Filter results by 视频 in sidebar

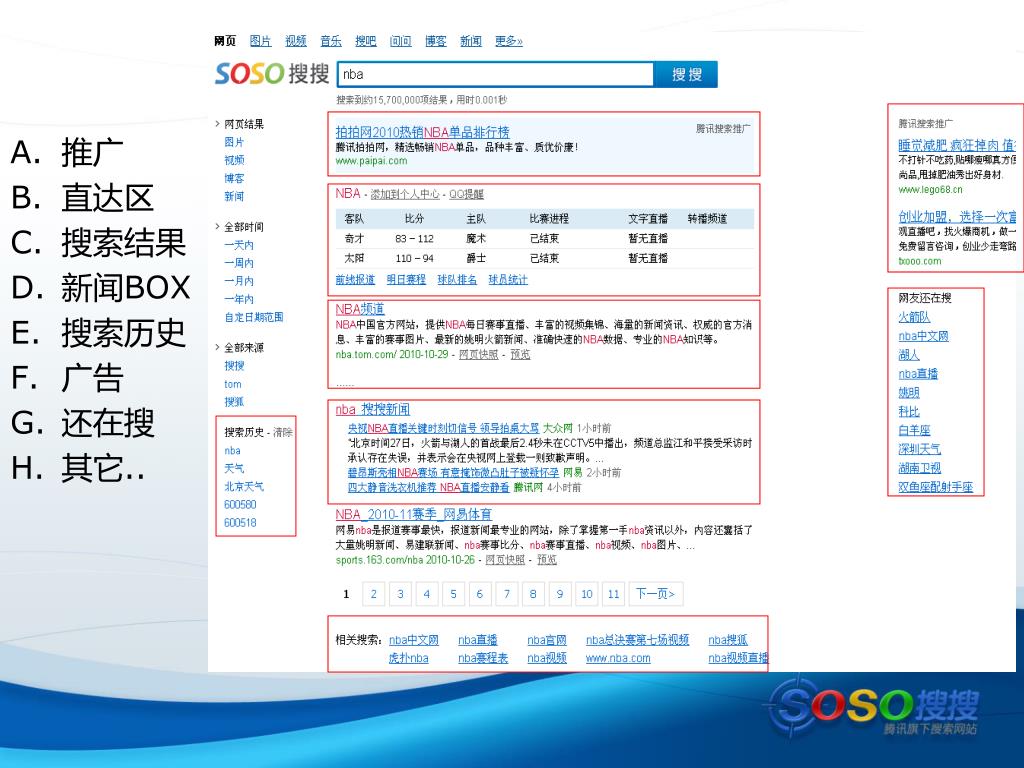point(234,160)
